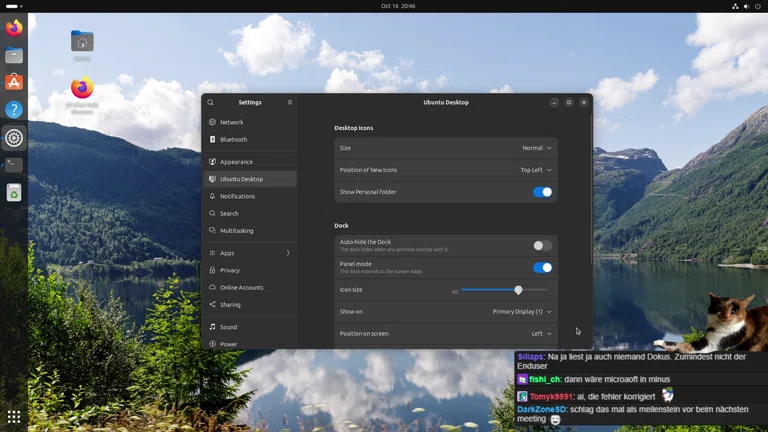
Task: Adjust the dock Icon size slider
Action: pyautogui.click(x=518, y=290)
